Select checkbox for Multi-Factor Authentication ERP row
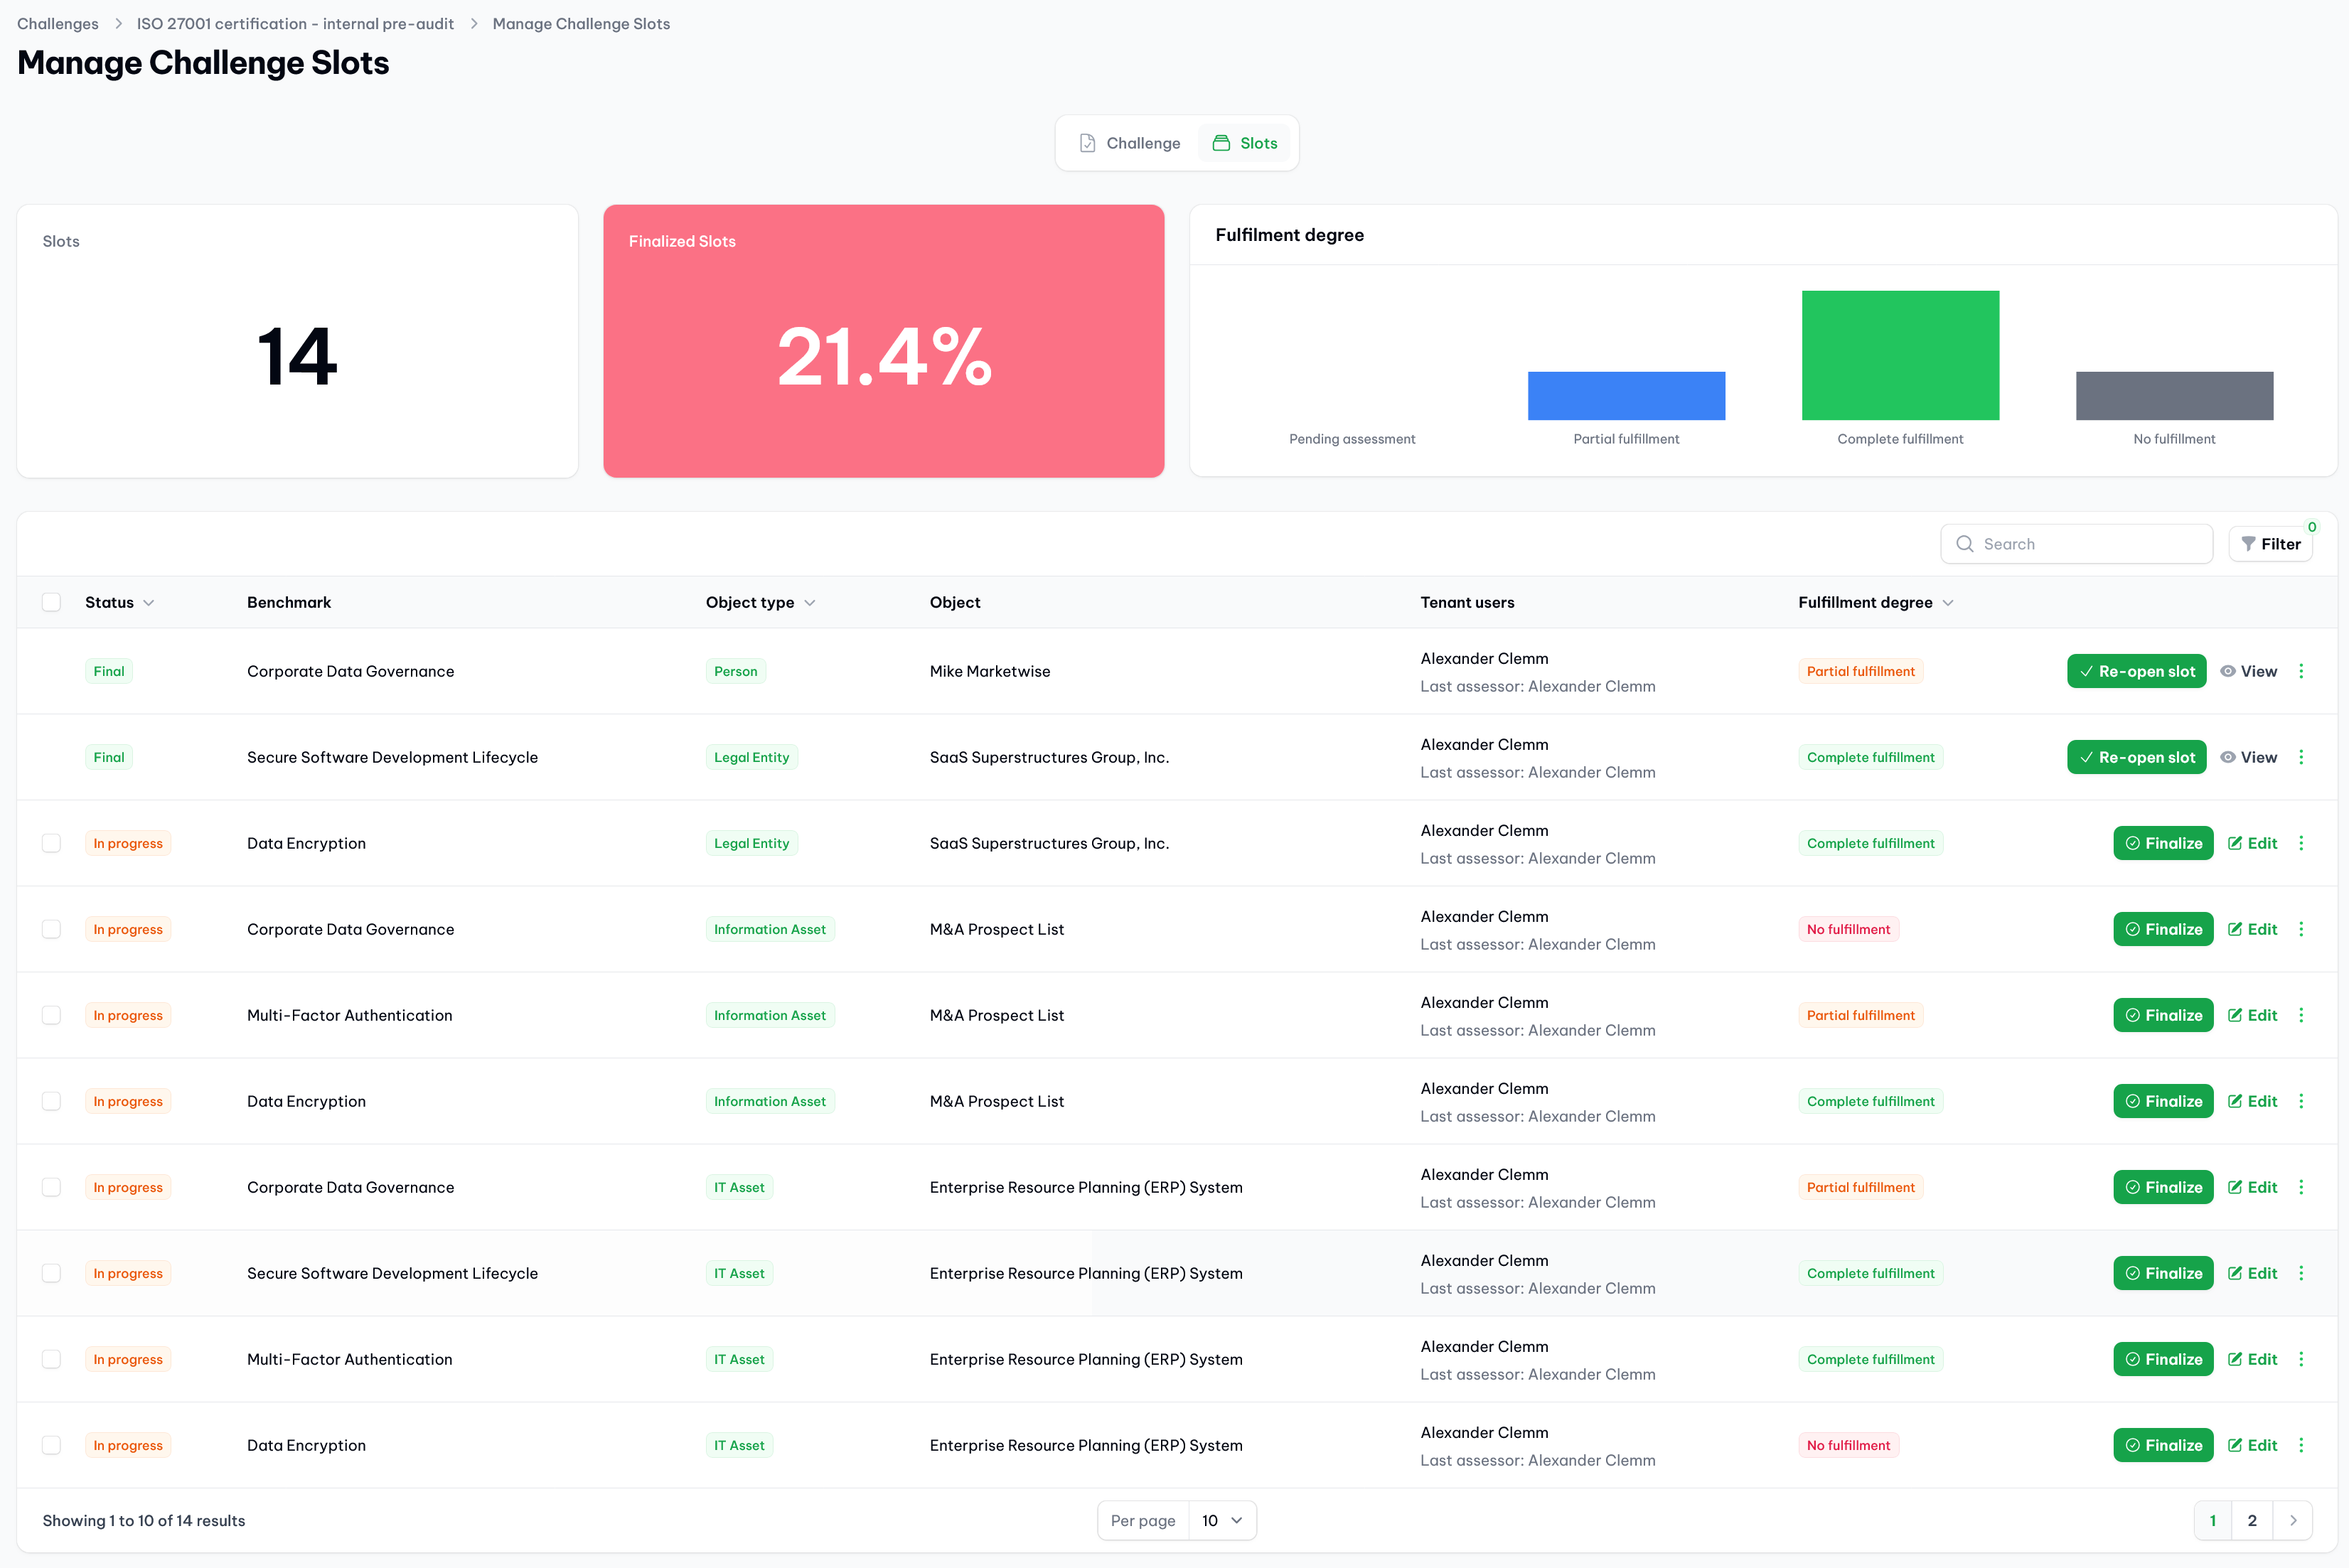The width and height of the screenshot is (2349, 1568). [x=52, y=1359]
